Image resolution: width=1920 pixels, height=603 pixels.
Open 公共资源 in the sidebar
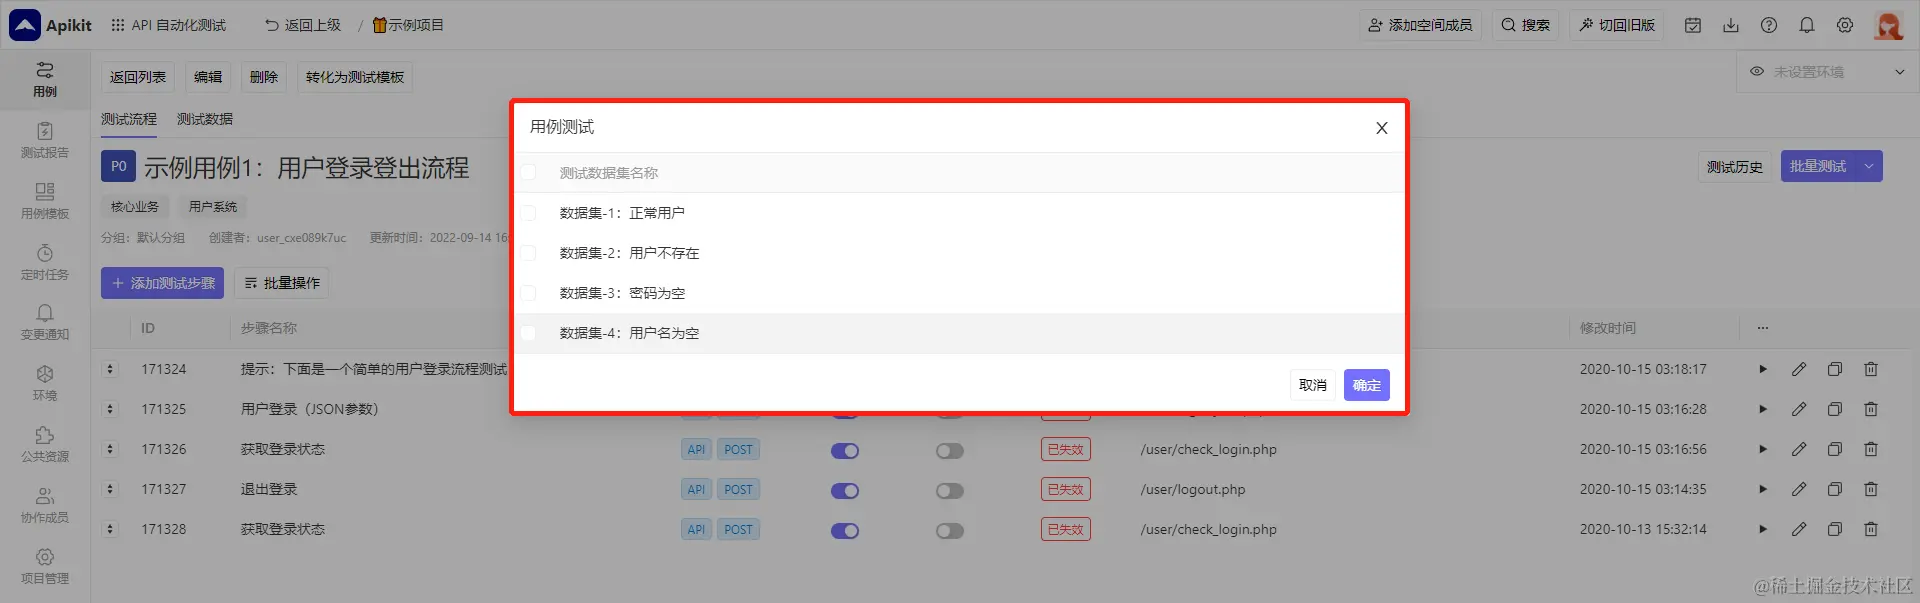pyautogui.click(x=45, y=445)
